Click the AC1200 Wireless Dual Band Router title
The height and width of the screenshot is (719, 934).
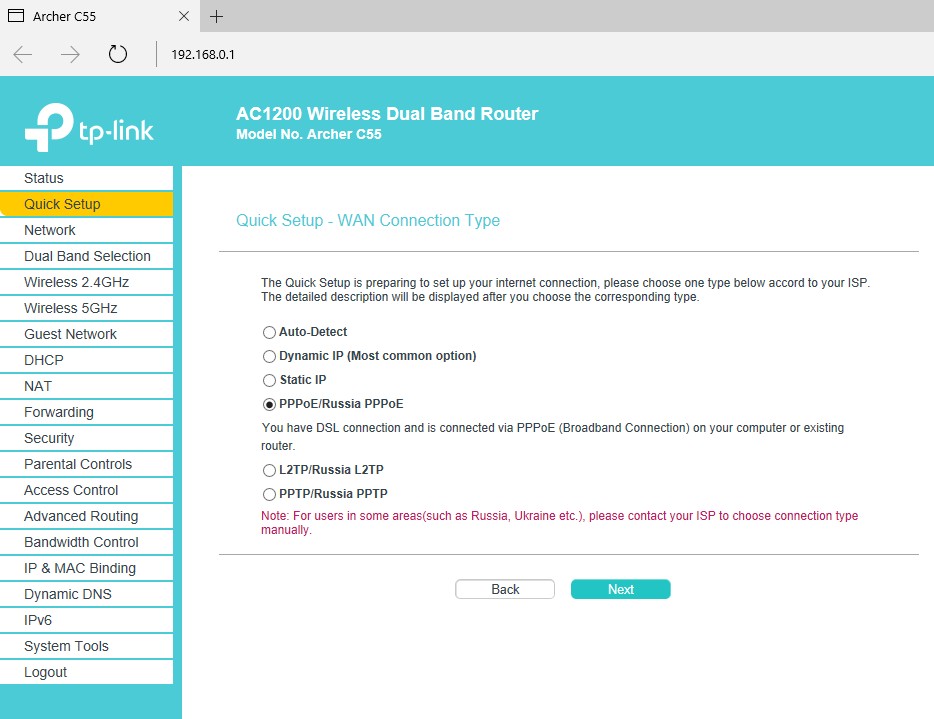pyautogui.click(x=387, y=114)
